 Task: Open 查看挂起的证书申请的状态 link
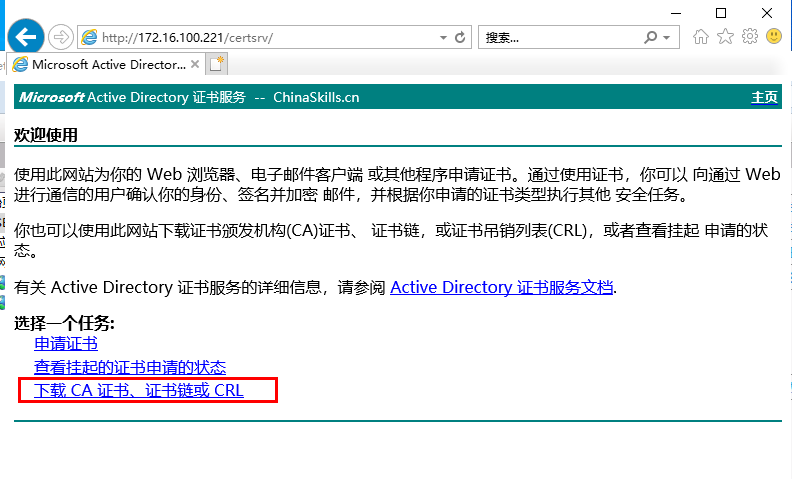tap(130, 367)
